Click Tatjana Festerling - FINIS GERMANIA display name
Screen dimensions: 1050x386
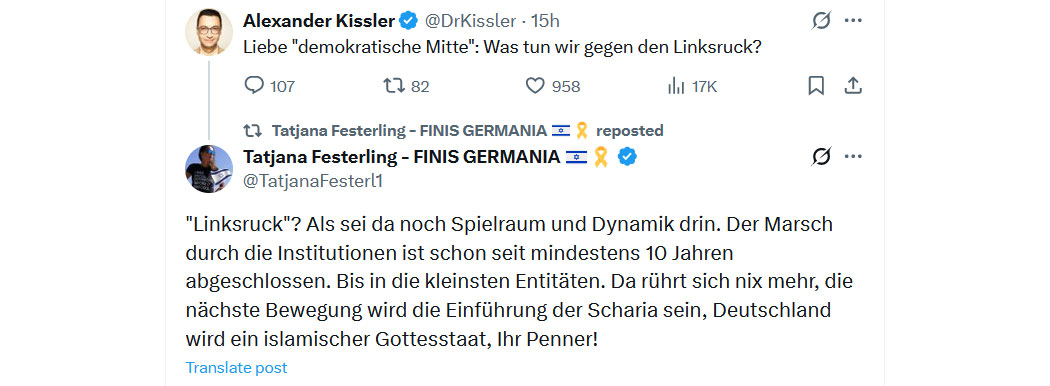[x=401, y=157]
